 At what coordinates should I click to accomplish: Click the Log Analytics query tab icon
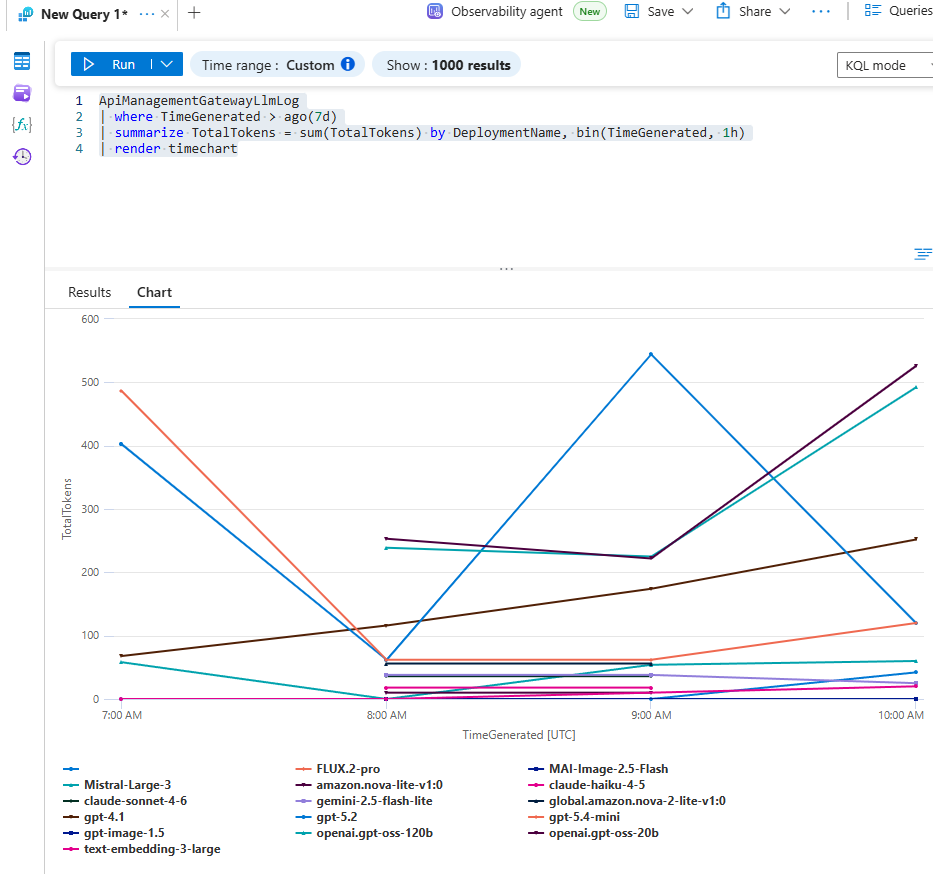pyautogui.click(x=25, y=14)
